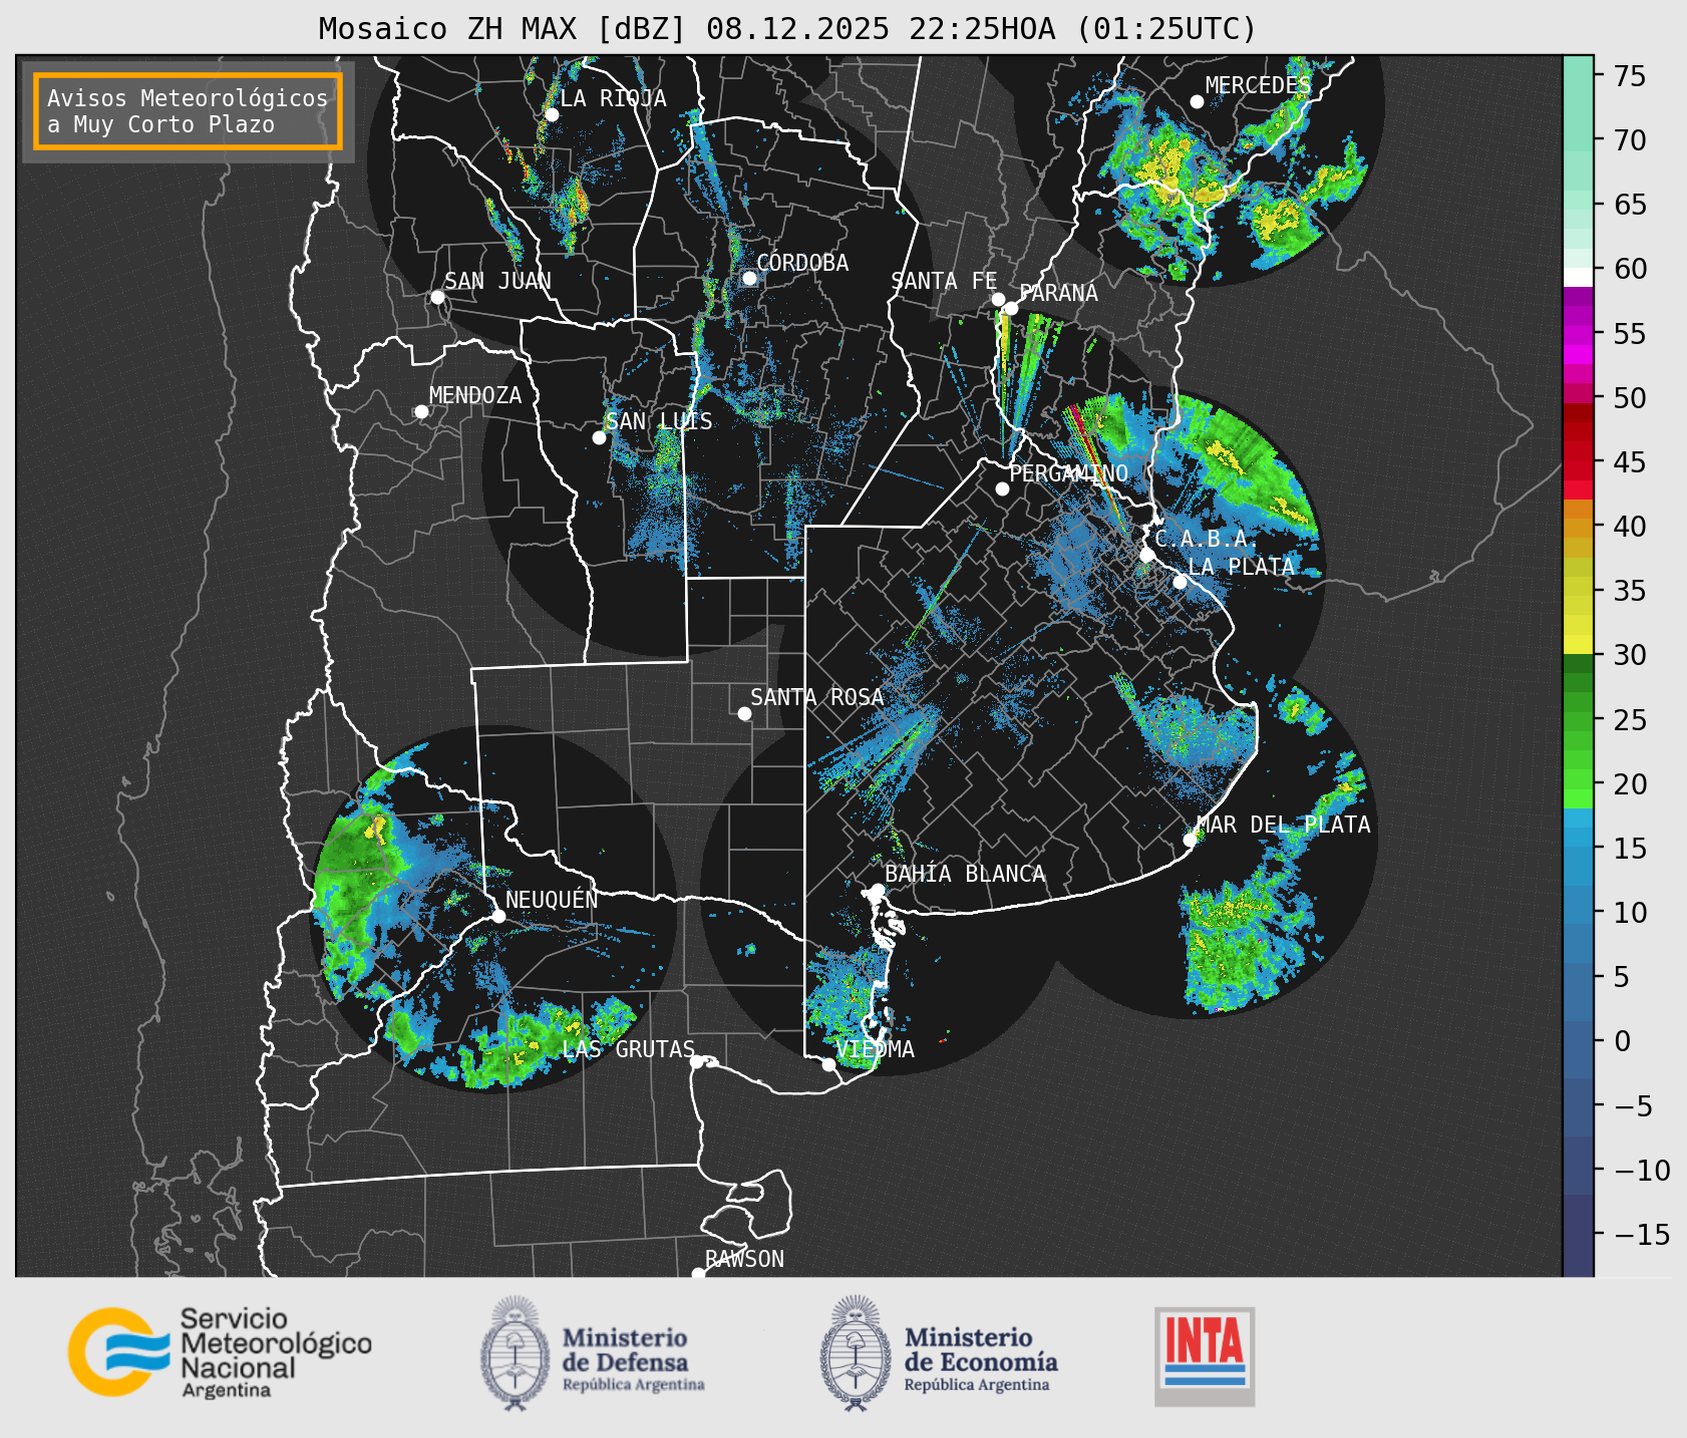The image size is (1687, 1438).
Task: Select the La Rioja city marker
Action: (x=551, y=115)
